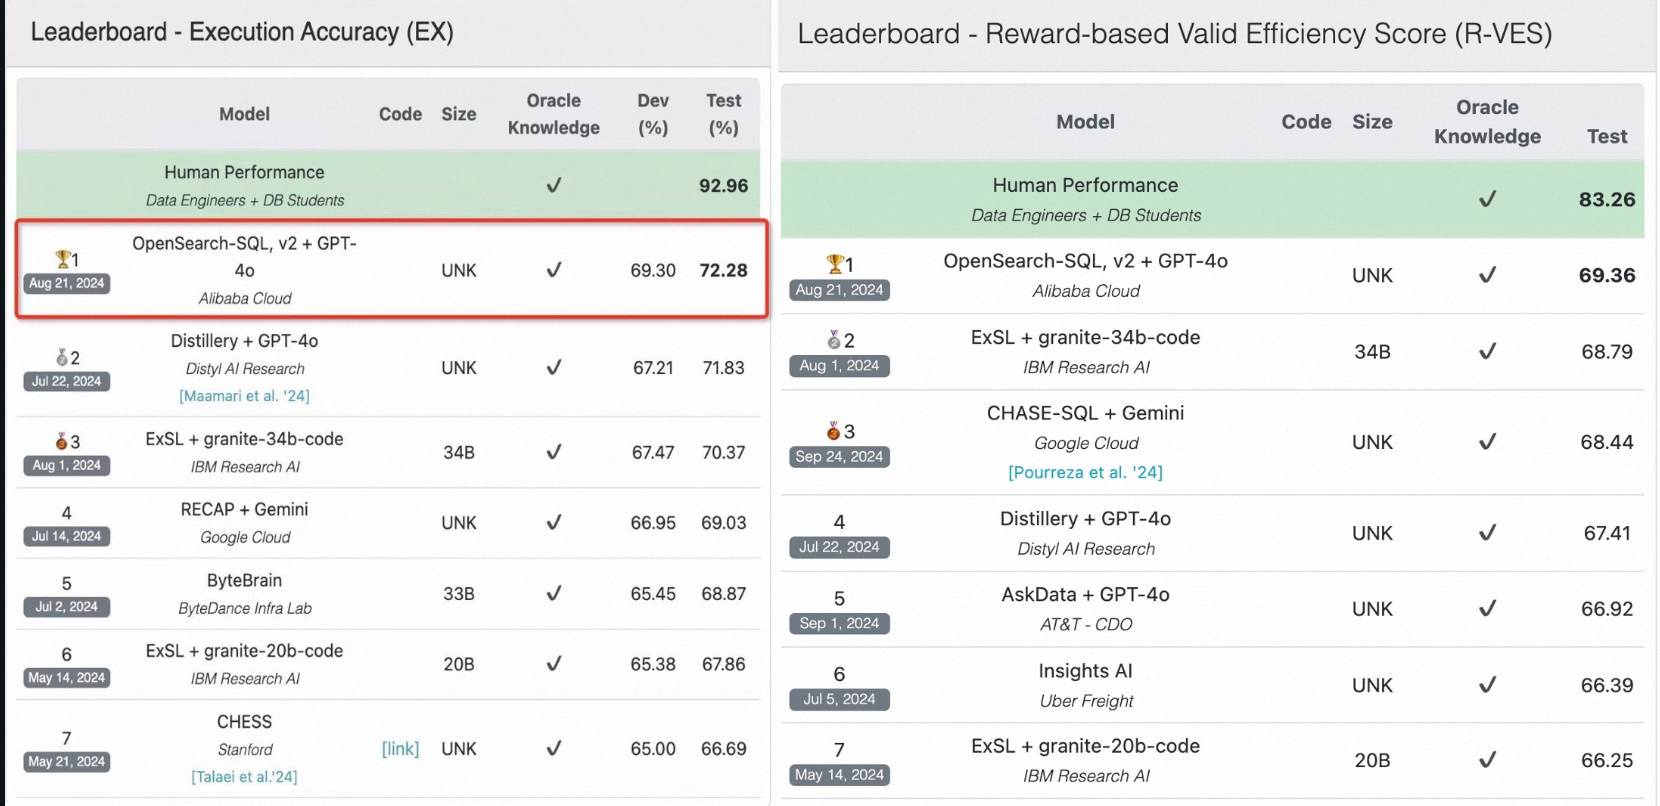This screenshot has height=806, width=1660.
Task: Click the silver medal icon in R-VES leaderboard
Action: point(834,340)
